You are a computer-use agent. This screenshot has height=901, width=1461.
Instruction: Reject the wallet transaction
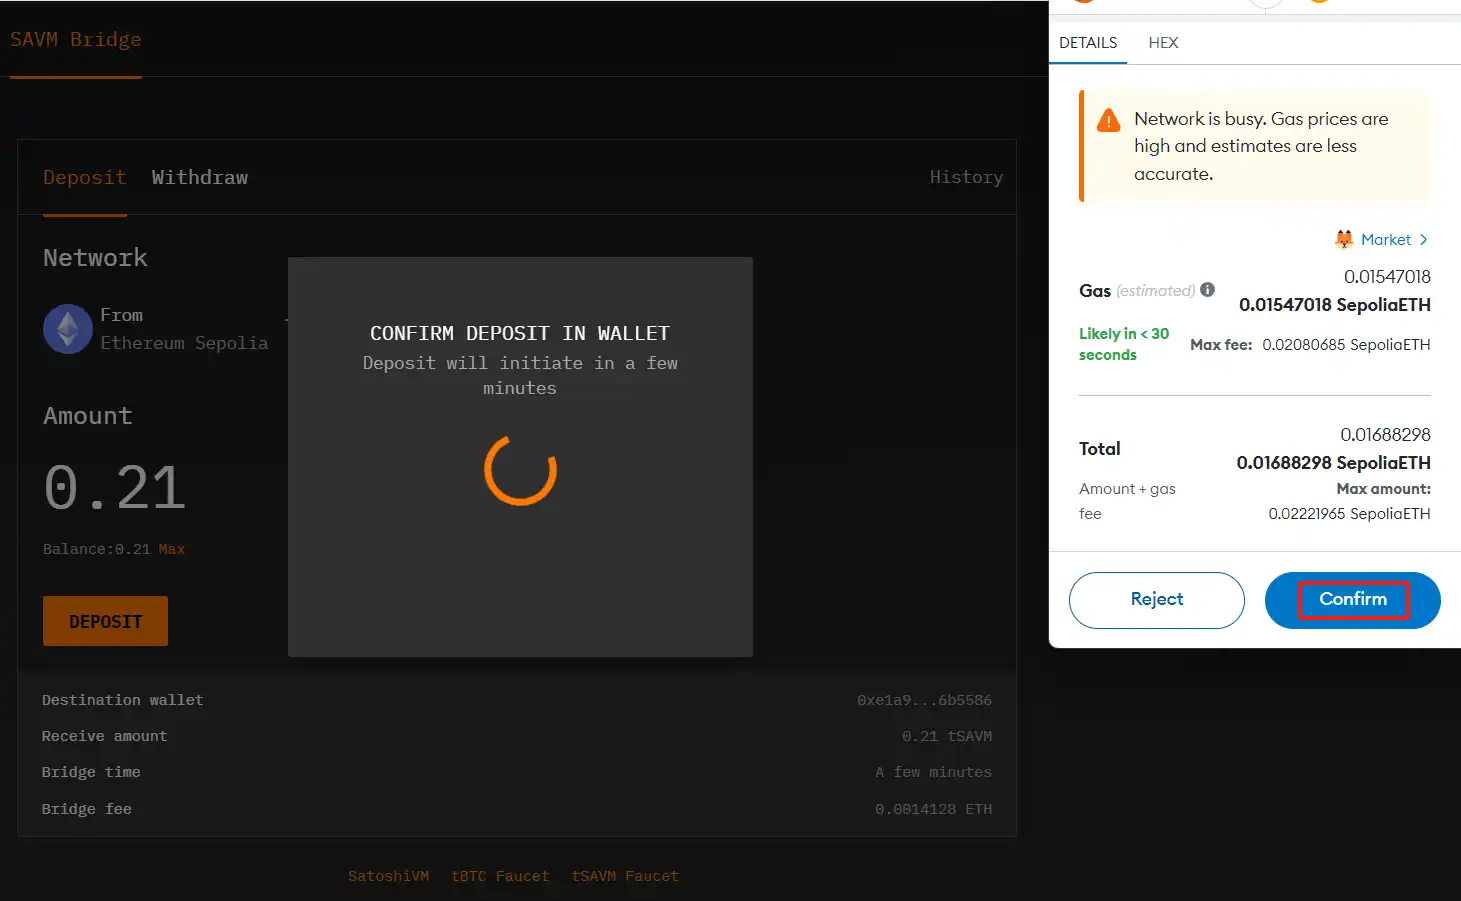pyautogui.click(x=1157, y=600)
